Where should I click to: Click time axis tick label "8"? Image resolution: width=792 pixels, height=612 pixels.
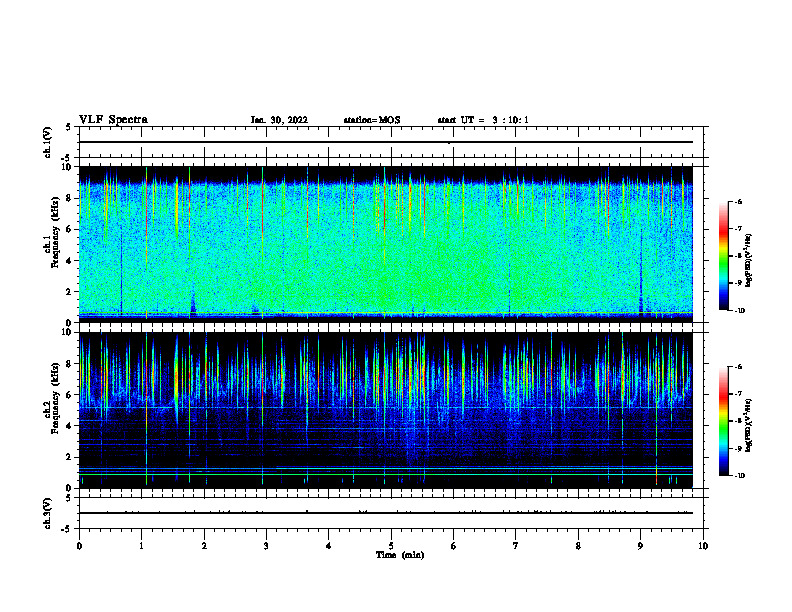(578, 546)
